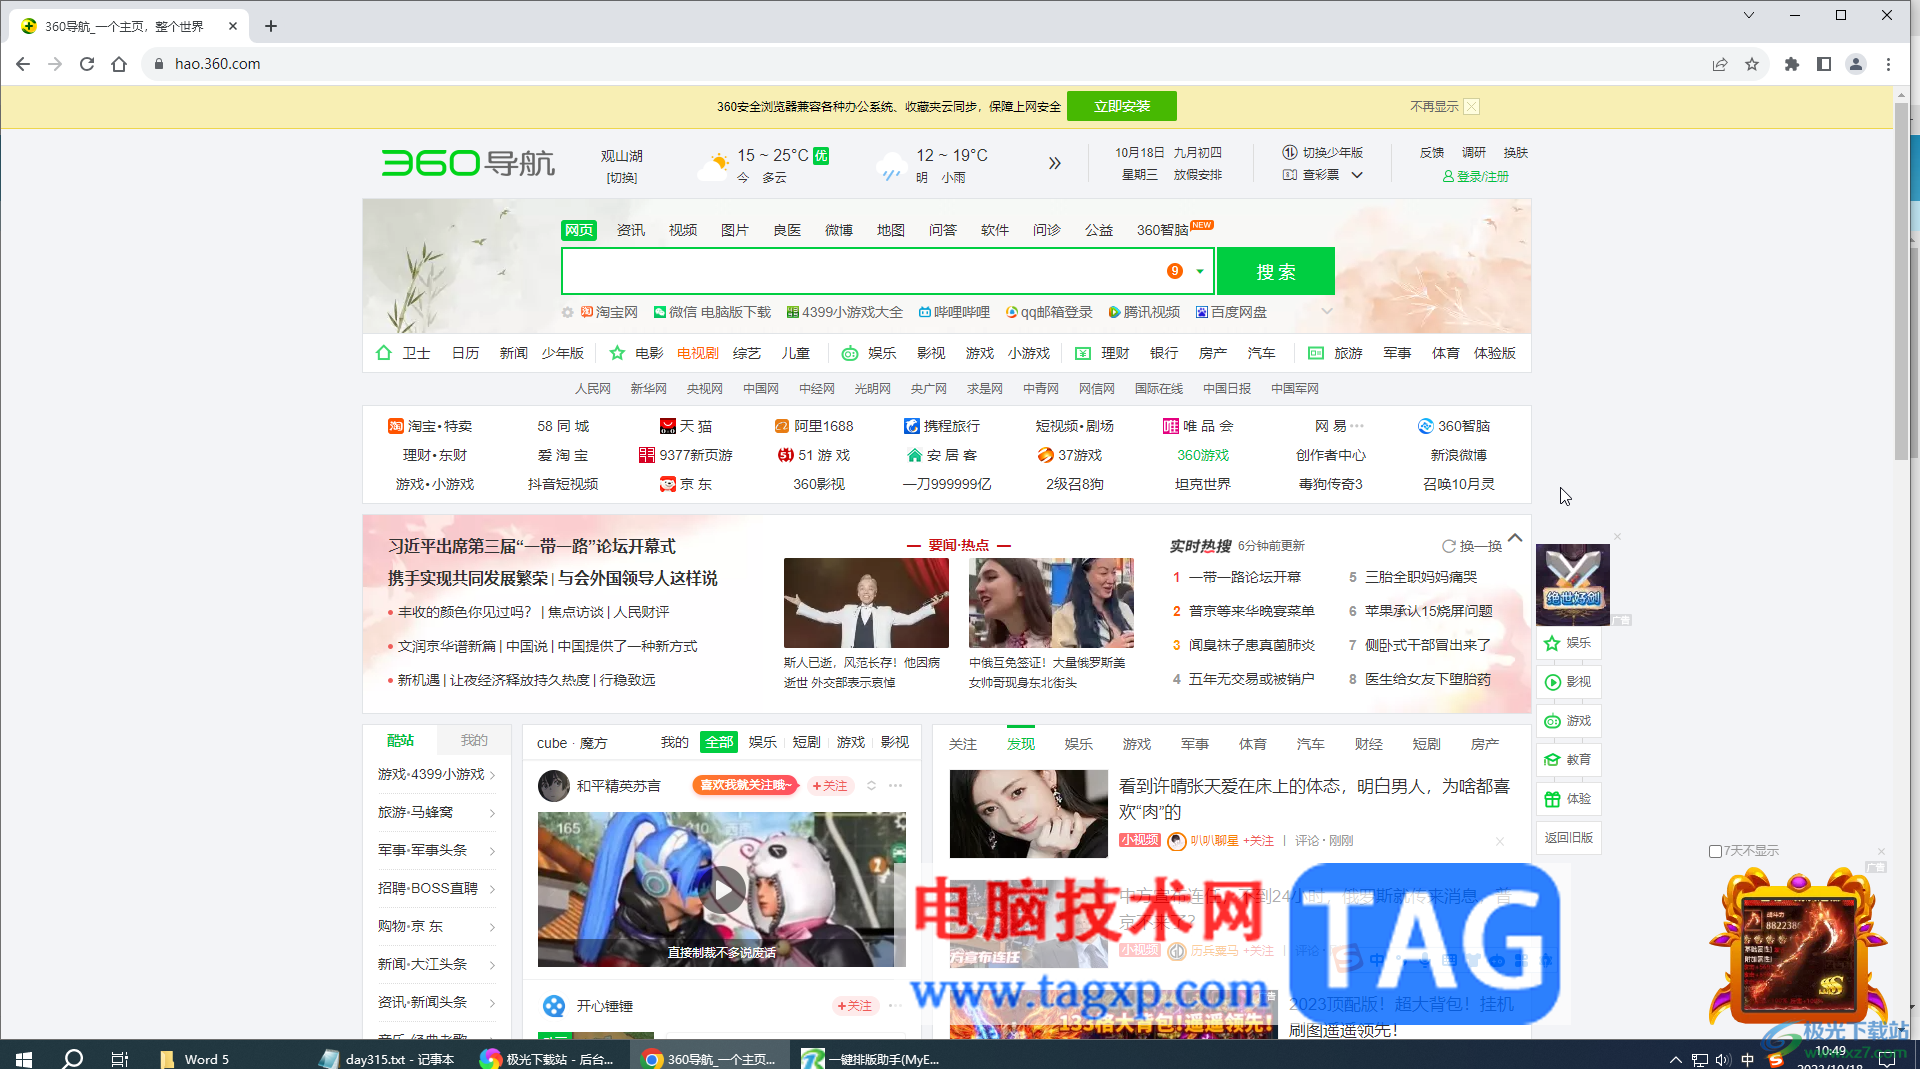Image resolution: width=1920 pixels, height=1069 pixels.
Task: Open Windows Start menu
Action: [24, 1059]
